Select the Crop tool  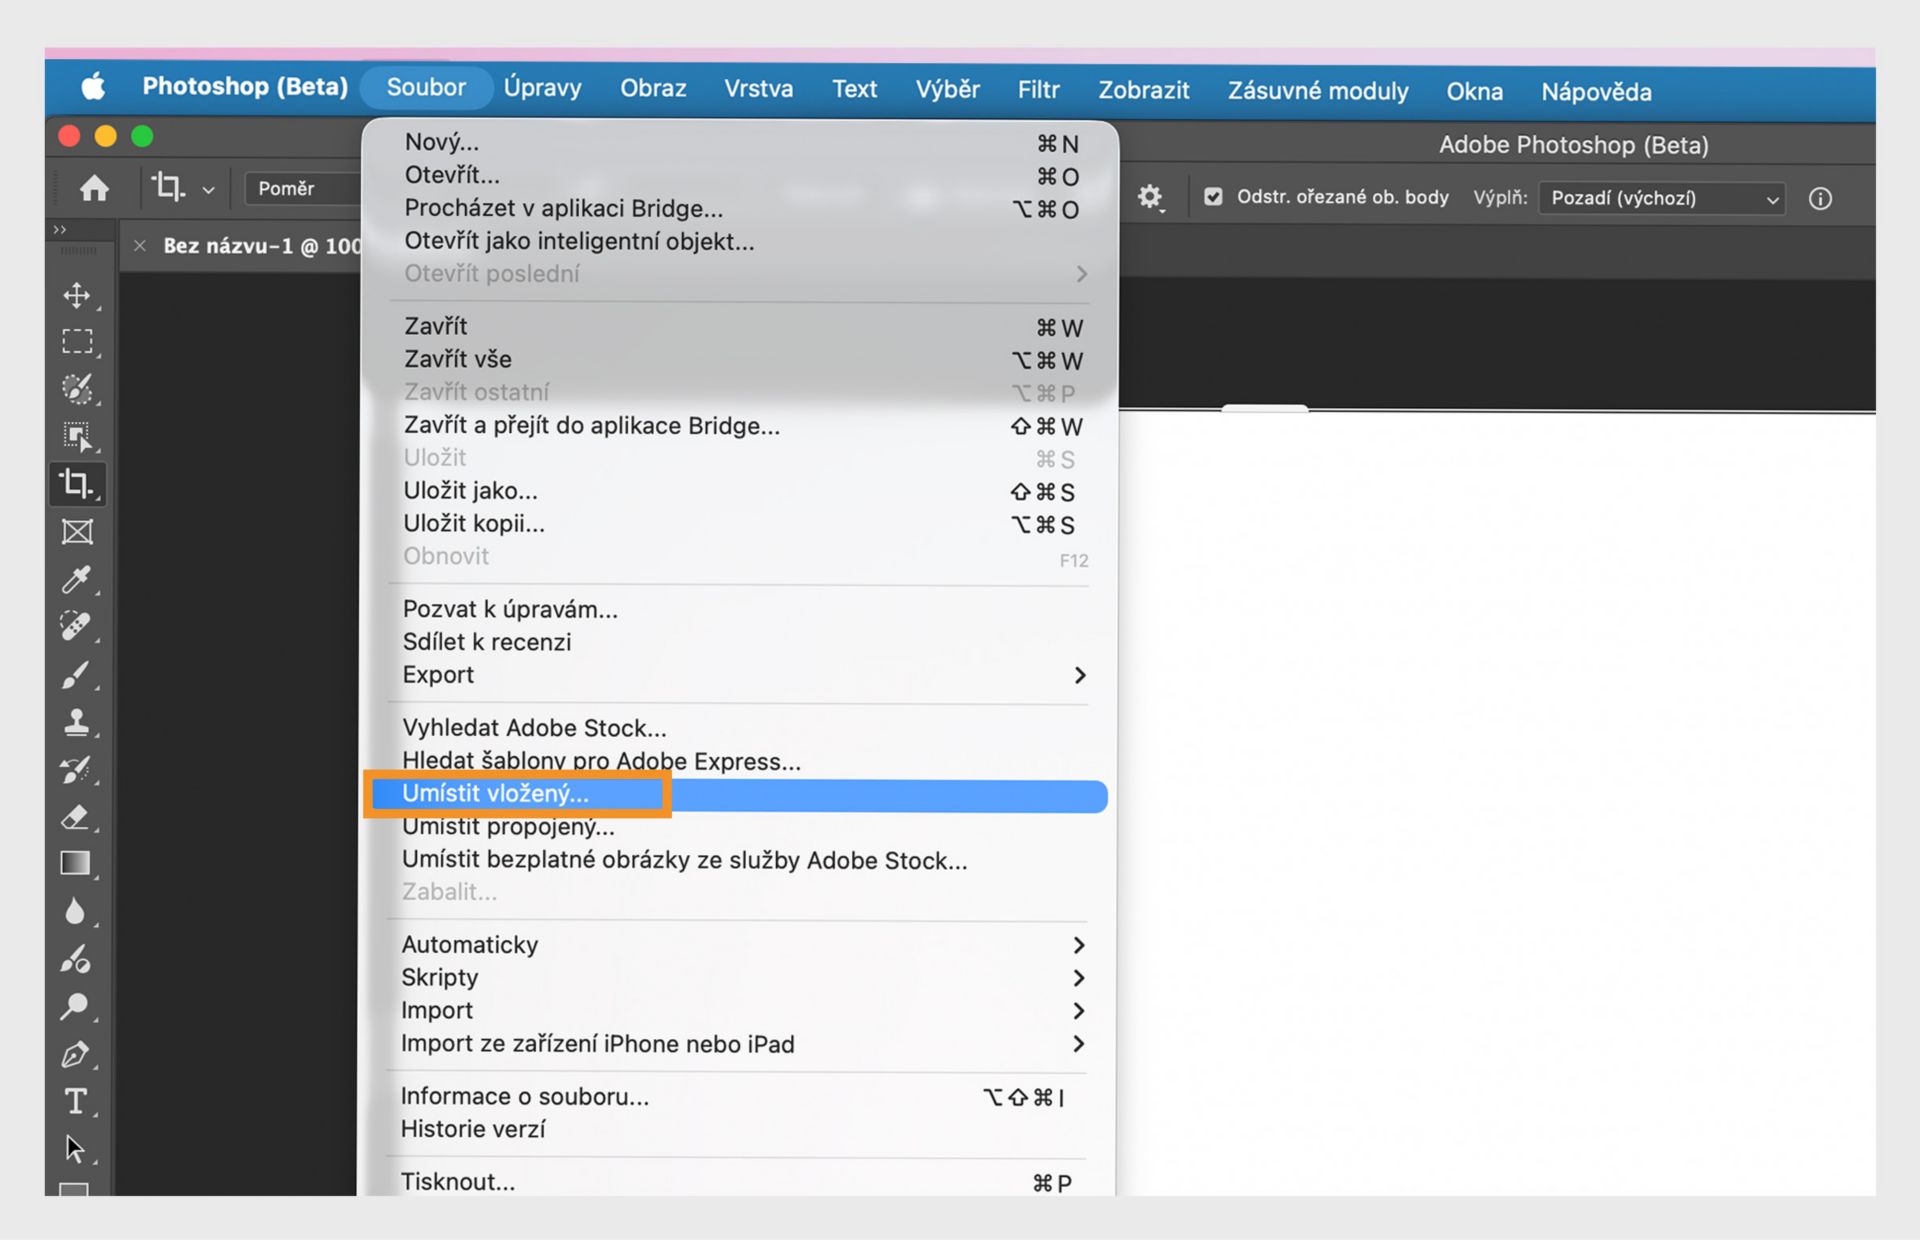click(x=78, y=484)
